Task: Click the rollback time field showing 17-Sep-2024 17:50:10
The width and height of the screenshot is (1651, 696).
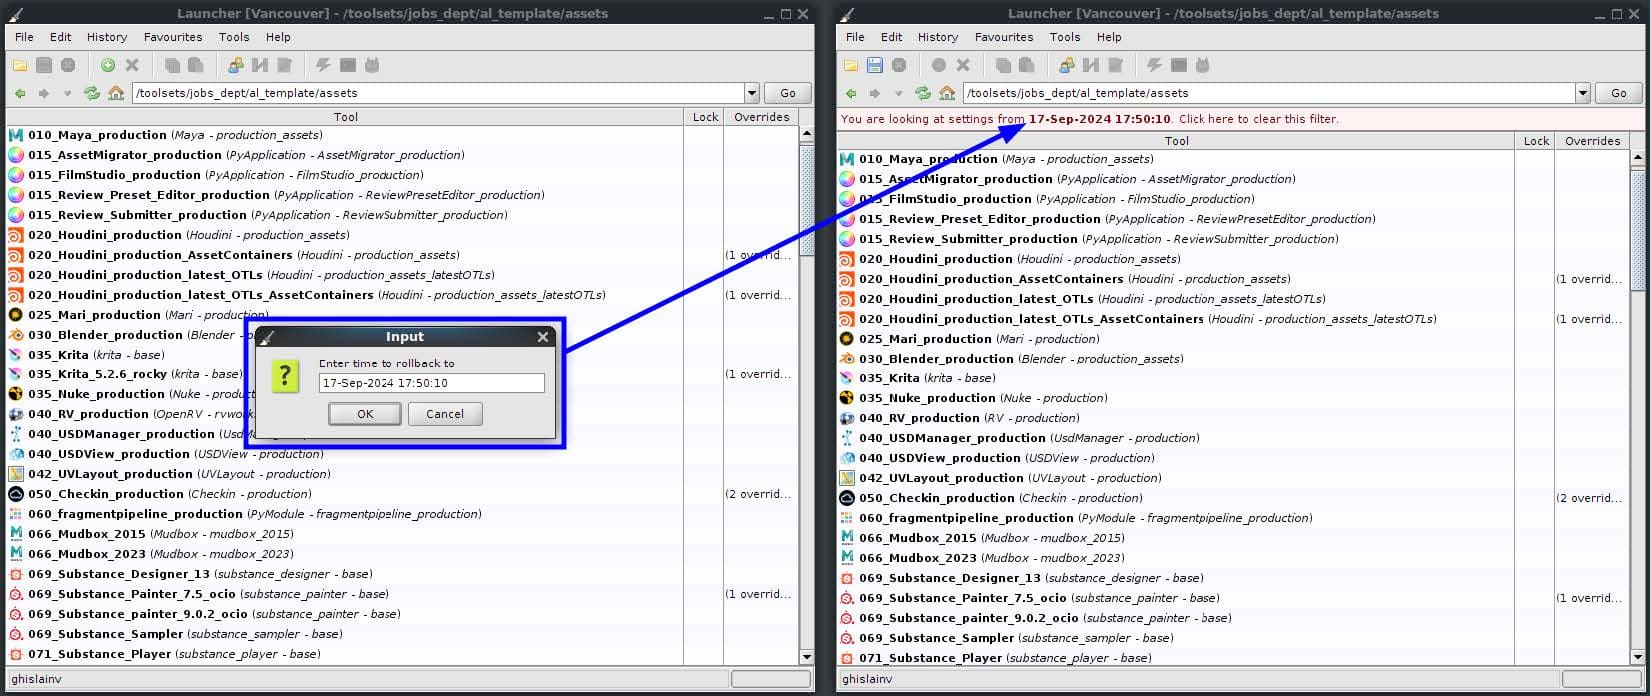Action: pos(432,383)
